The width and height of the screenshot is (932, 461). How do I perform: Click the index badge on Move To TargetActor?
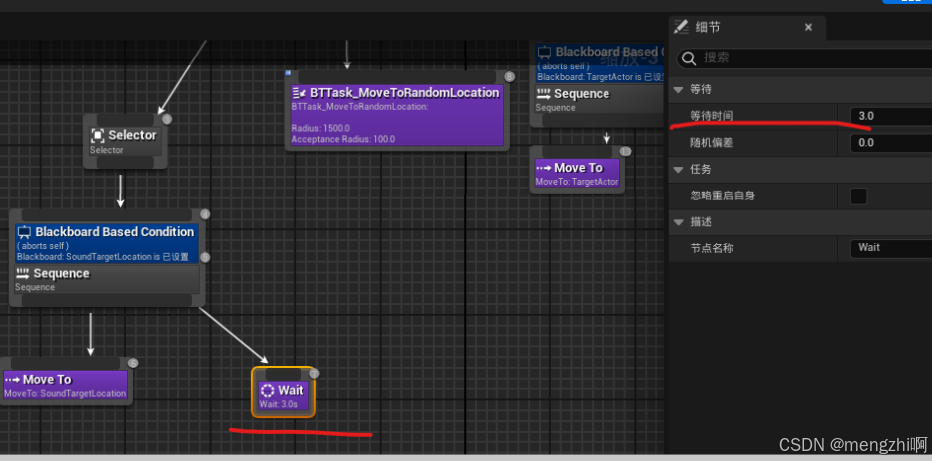(625, 151)
